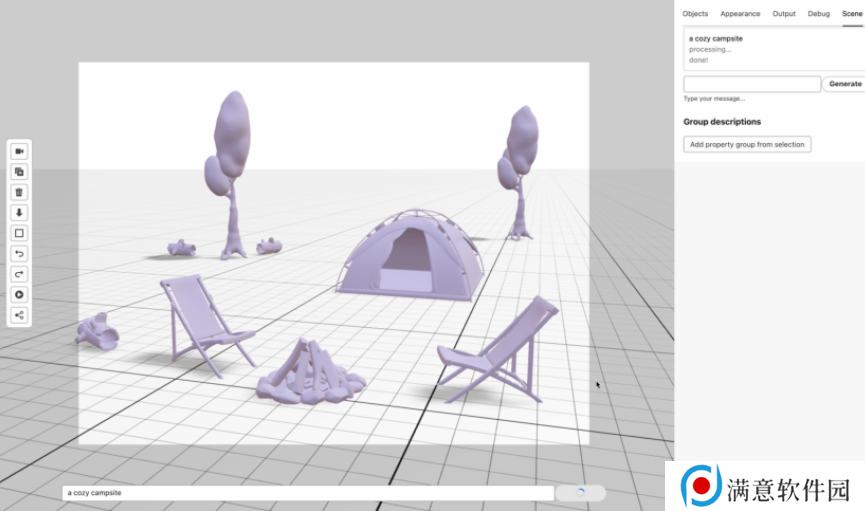The height and width of the screenshot is (511, 865).
Task: Open the Debug tab
Action: coord(818,14)
